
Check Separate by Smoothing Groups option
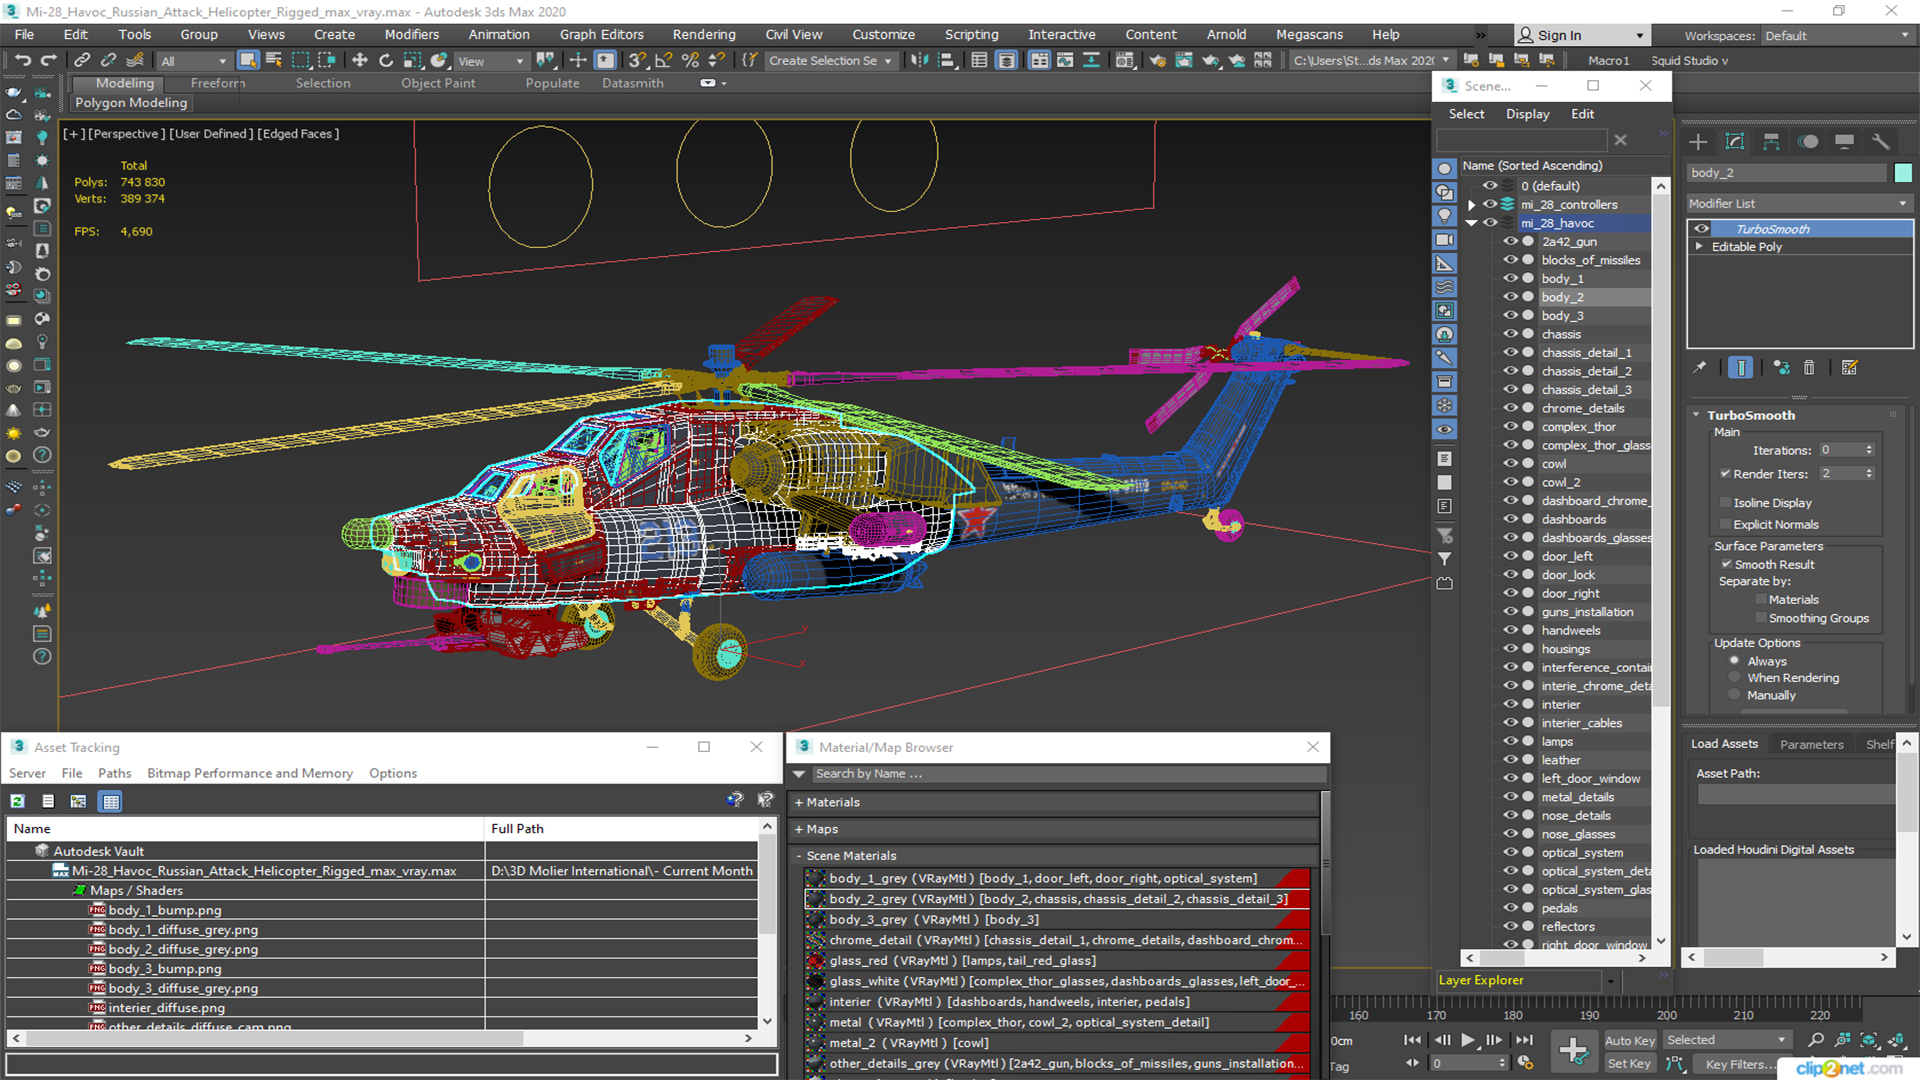tap(1761, 619)
